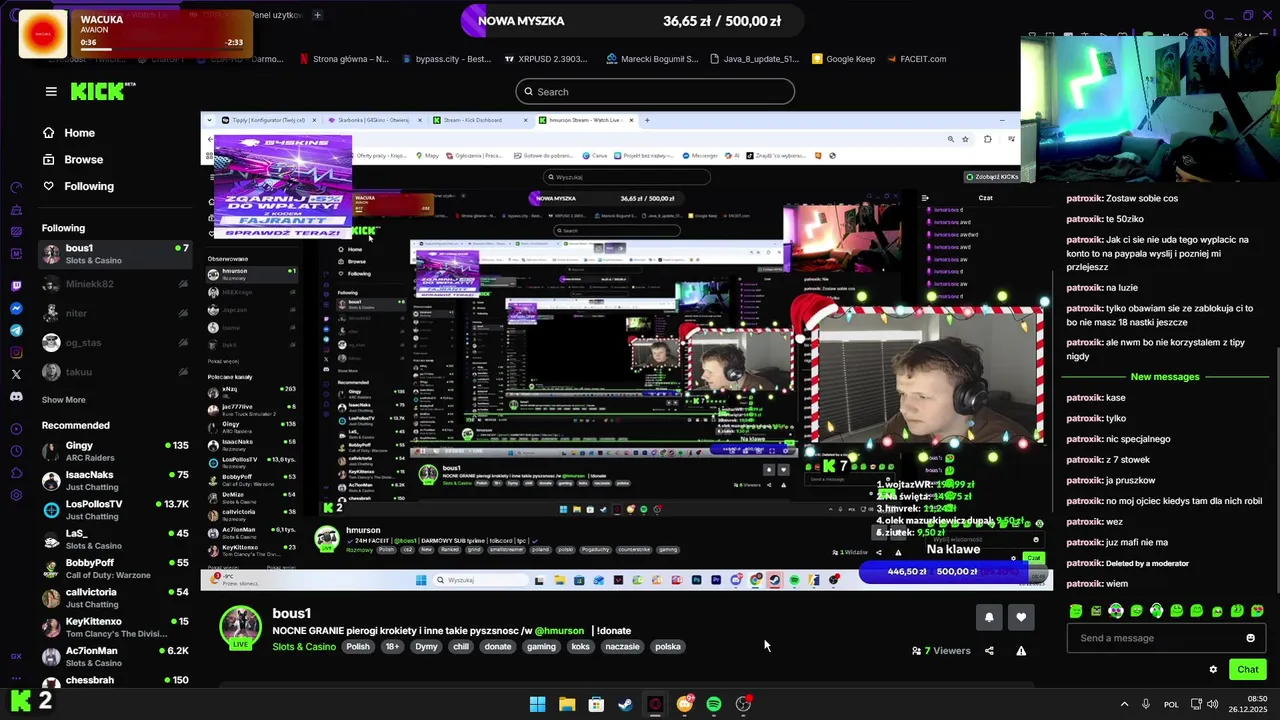Open X (Twitter) in the sidebar

(16, 374)
